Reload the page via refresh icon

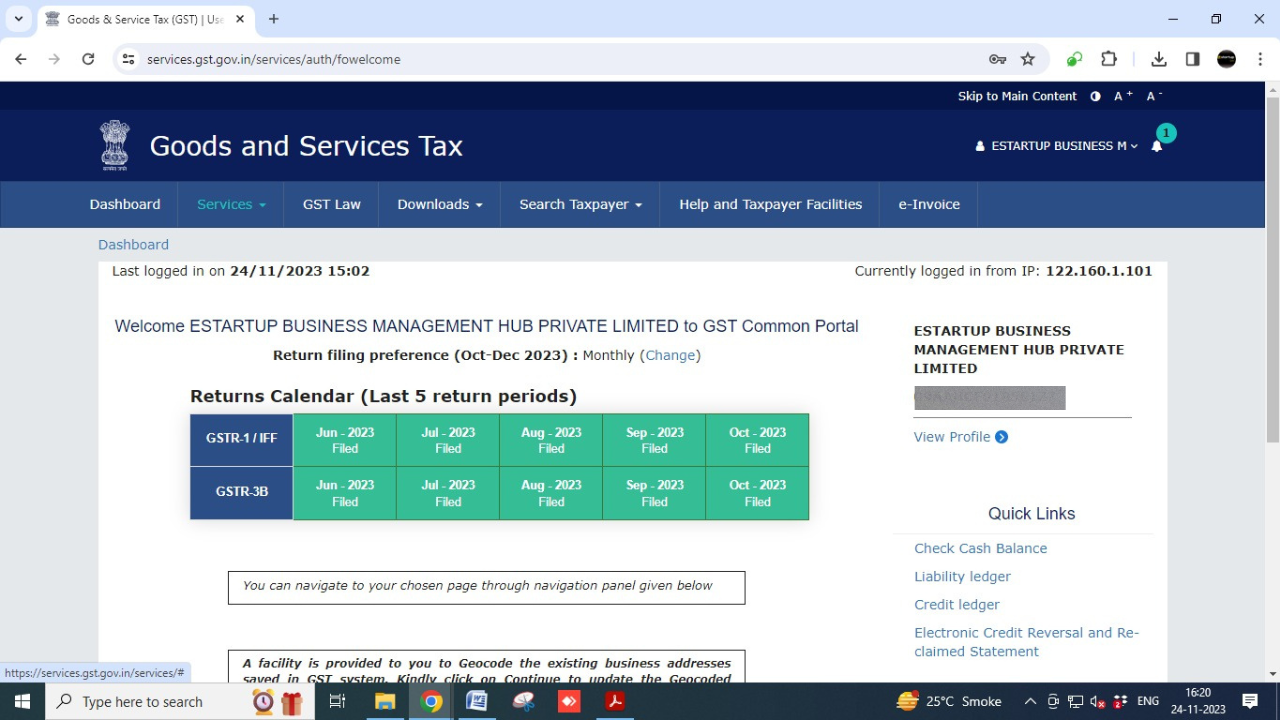[x=88, y=59]
